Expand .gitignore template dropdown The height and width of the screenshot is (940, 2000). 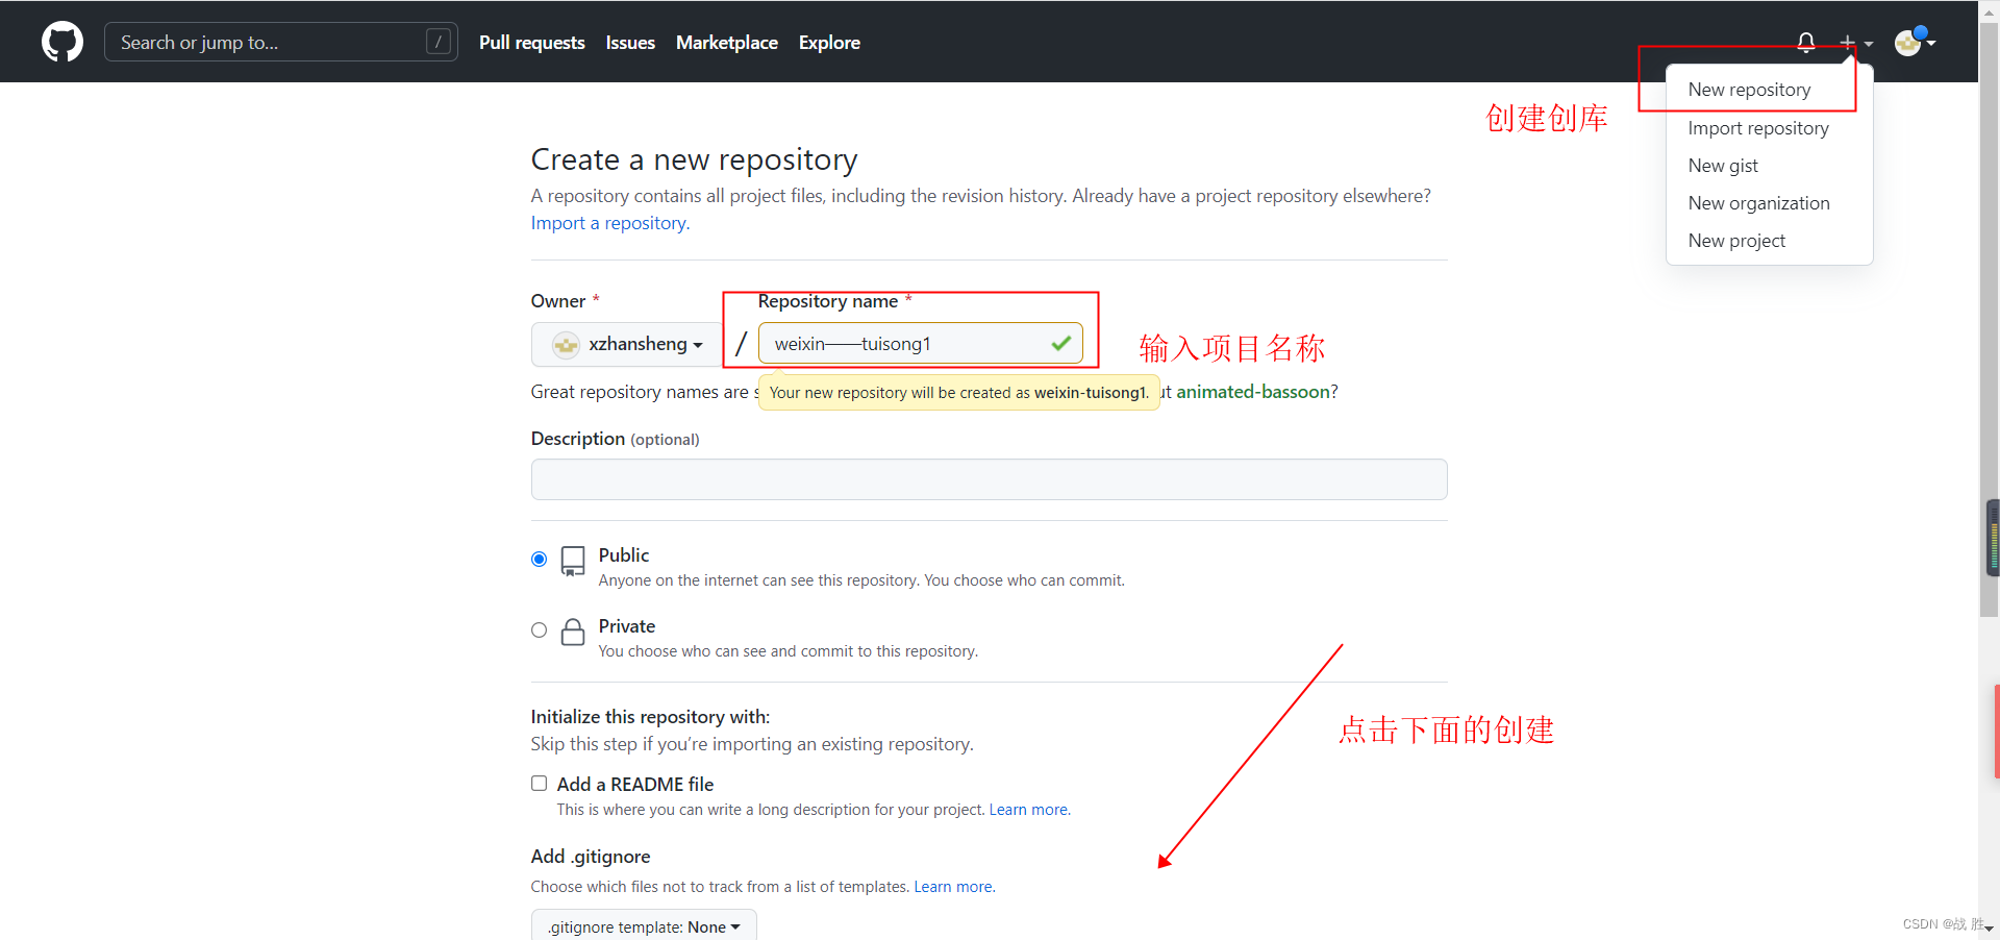tap(643, 926)
